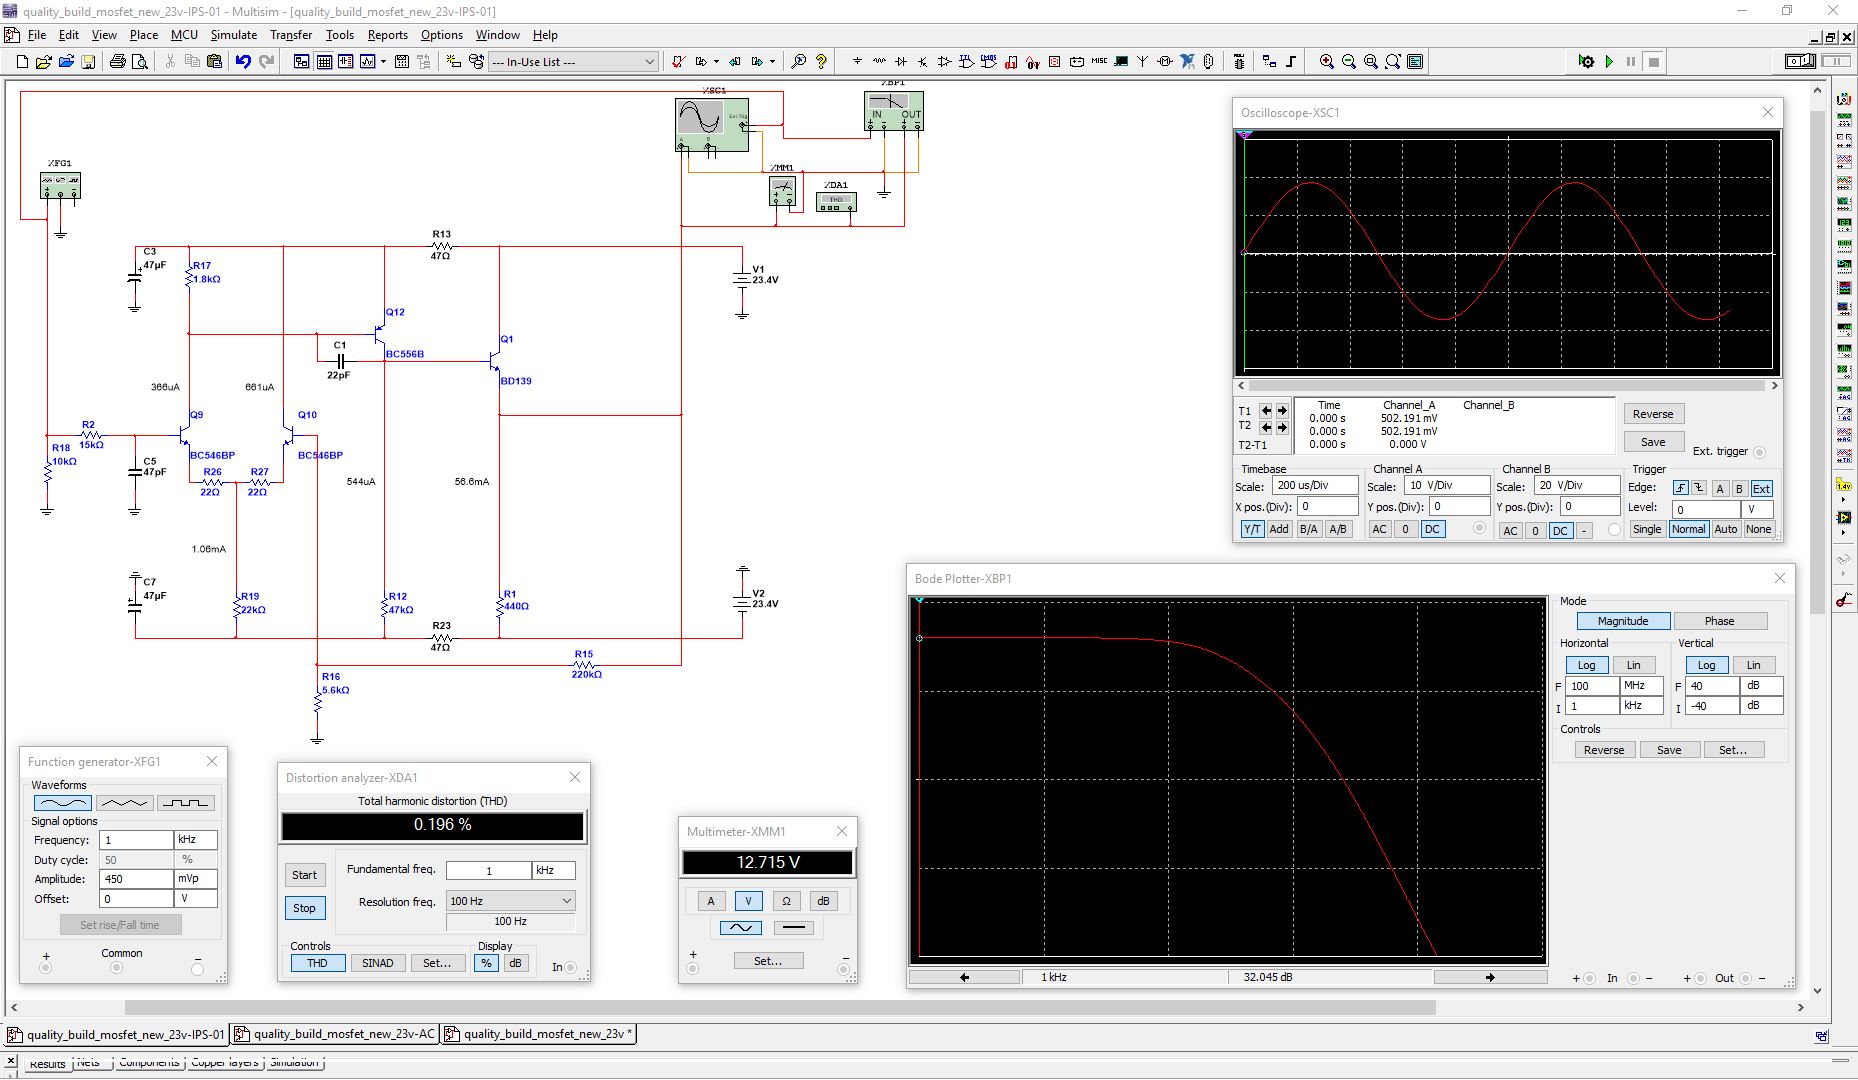This screenshot has height=1080, width=1858.
Task: Switch to quality_build_mosfet_new_23v-AC tab
Action: (335, 1034)
